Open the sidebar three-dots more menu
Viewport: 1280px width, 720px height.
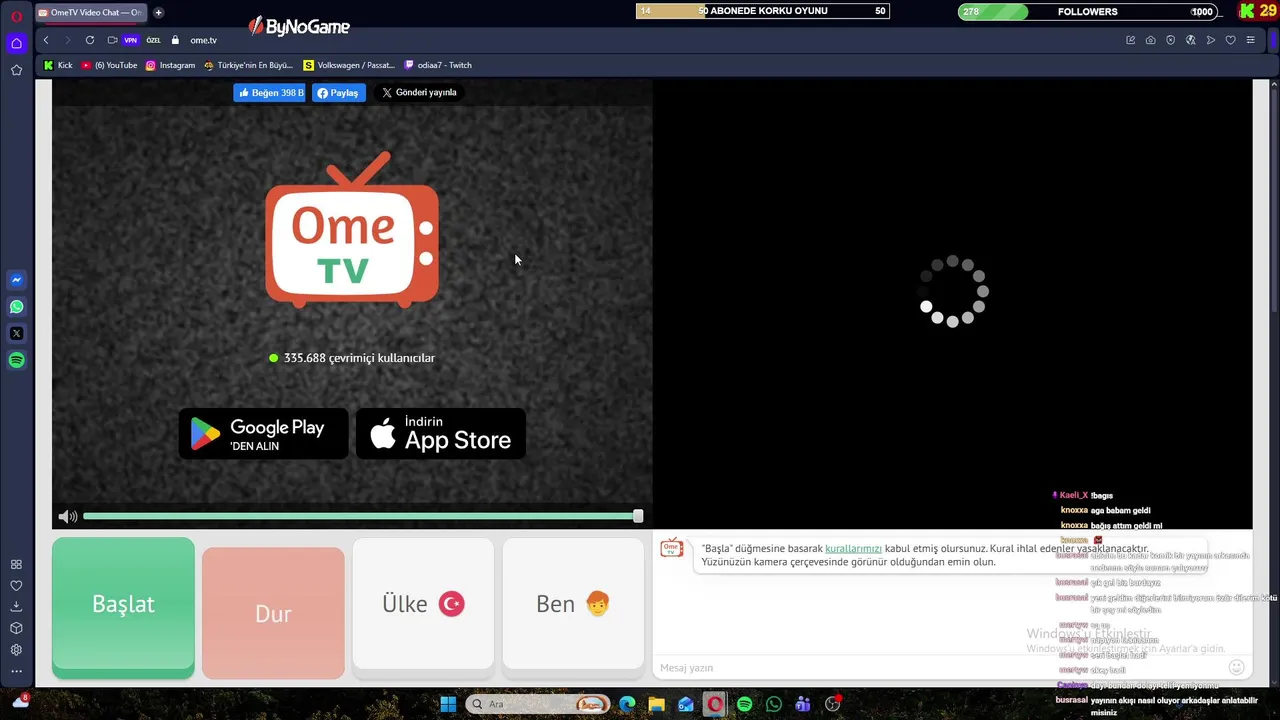16,671
